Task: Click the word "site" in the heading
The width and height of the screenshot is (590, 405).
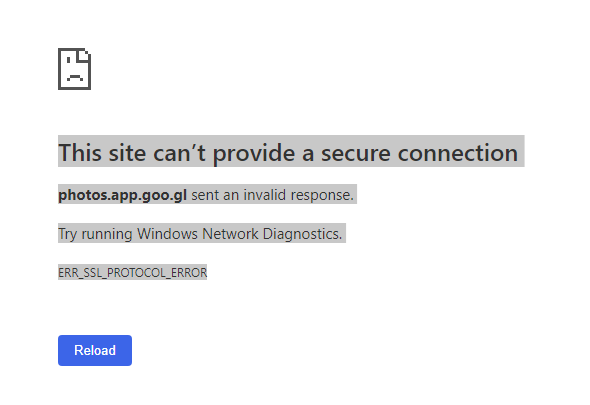Action: tap(127, 152)
